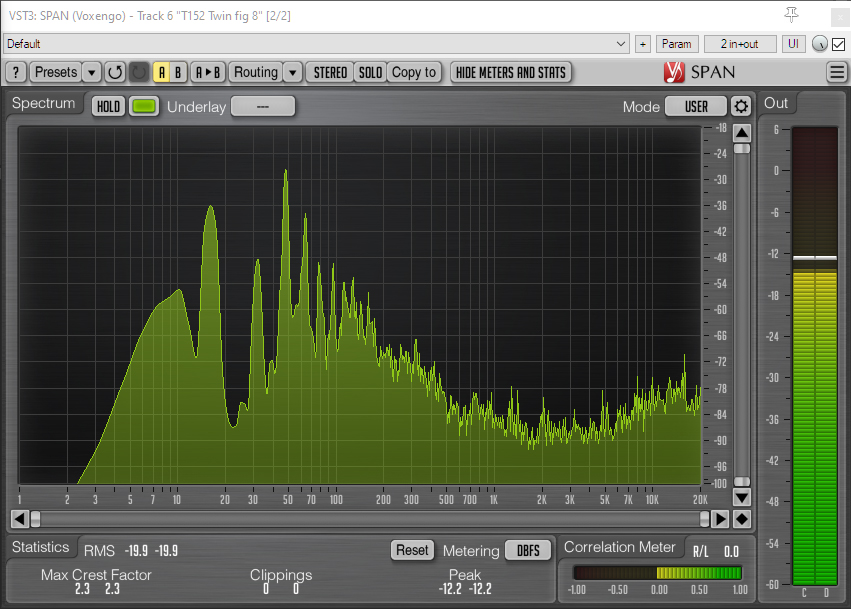
Task: Toggle the spectrum HOLD button
Action: 108,107
